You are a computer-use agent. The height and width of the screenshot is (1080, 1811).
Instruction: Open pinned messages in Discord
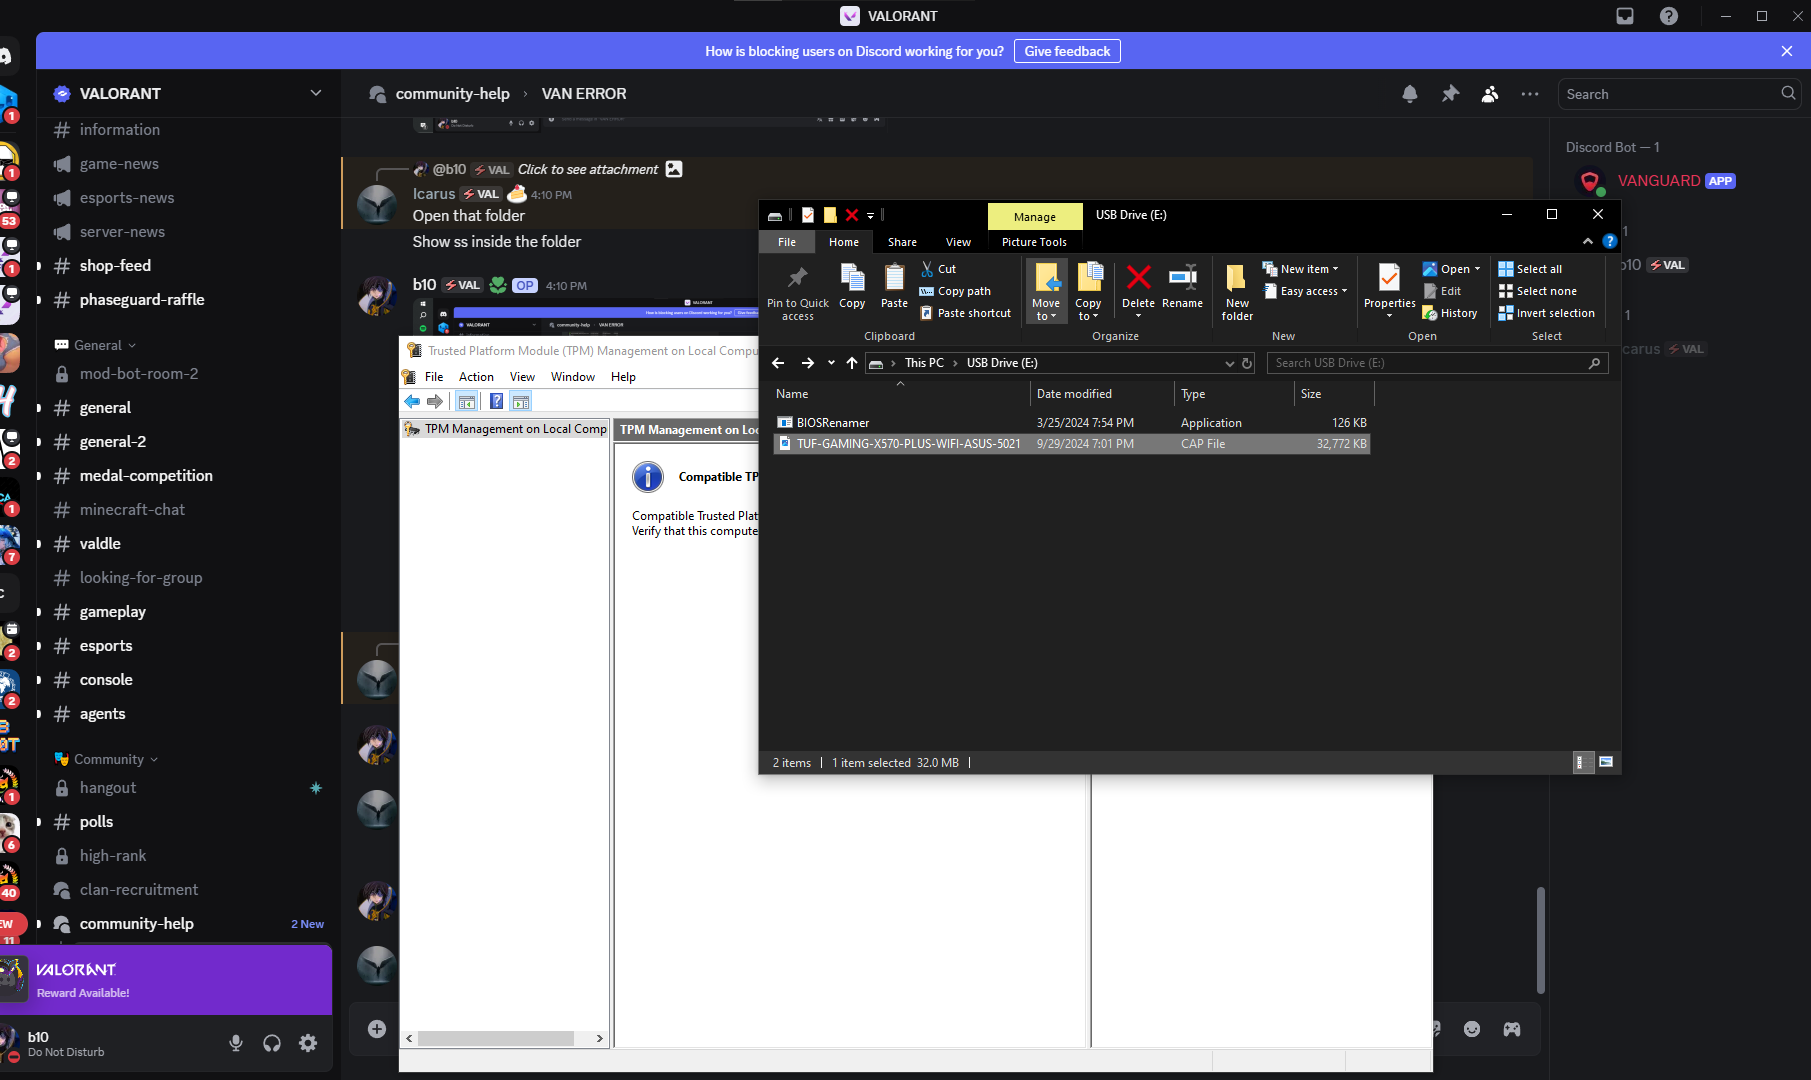[1450, 94]
